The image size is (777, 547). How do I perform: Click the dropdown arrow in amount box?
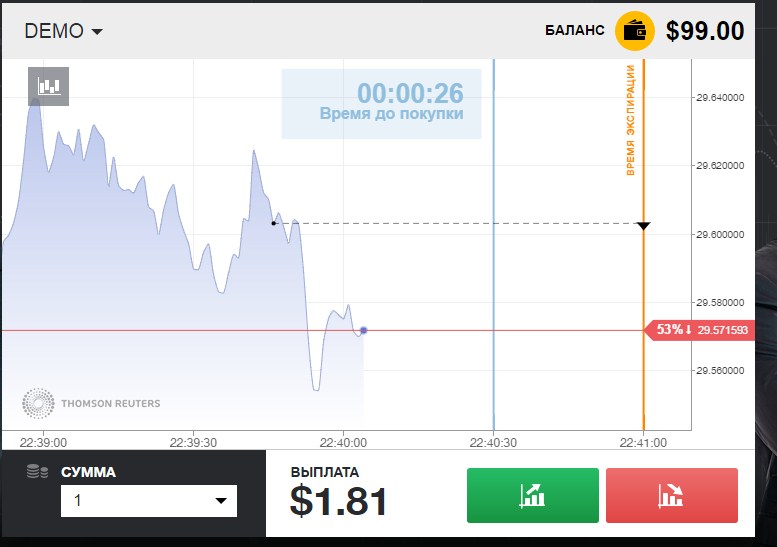[220, 501]
